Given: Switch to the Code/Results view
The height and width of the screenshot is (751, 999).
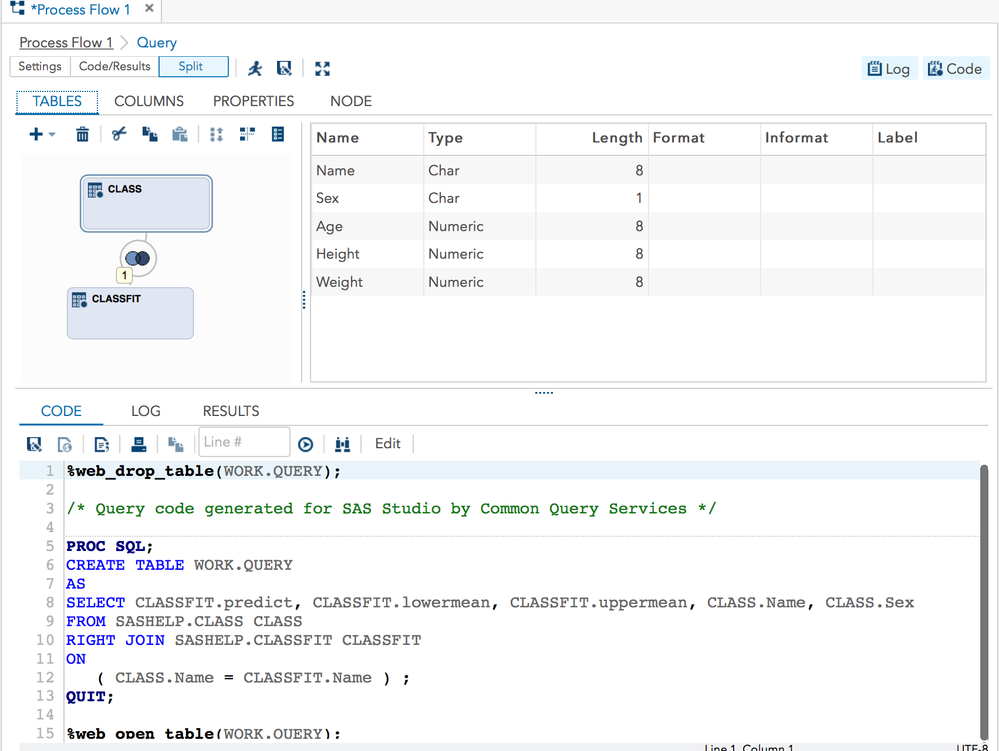Looking at the screenshot, I should 115,67.
